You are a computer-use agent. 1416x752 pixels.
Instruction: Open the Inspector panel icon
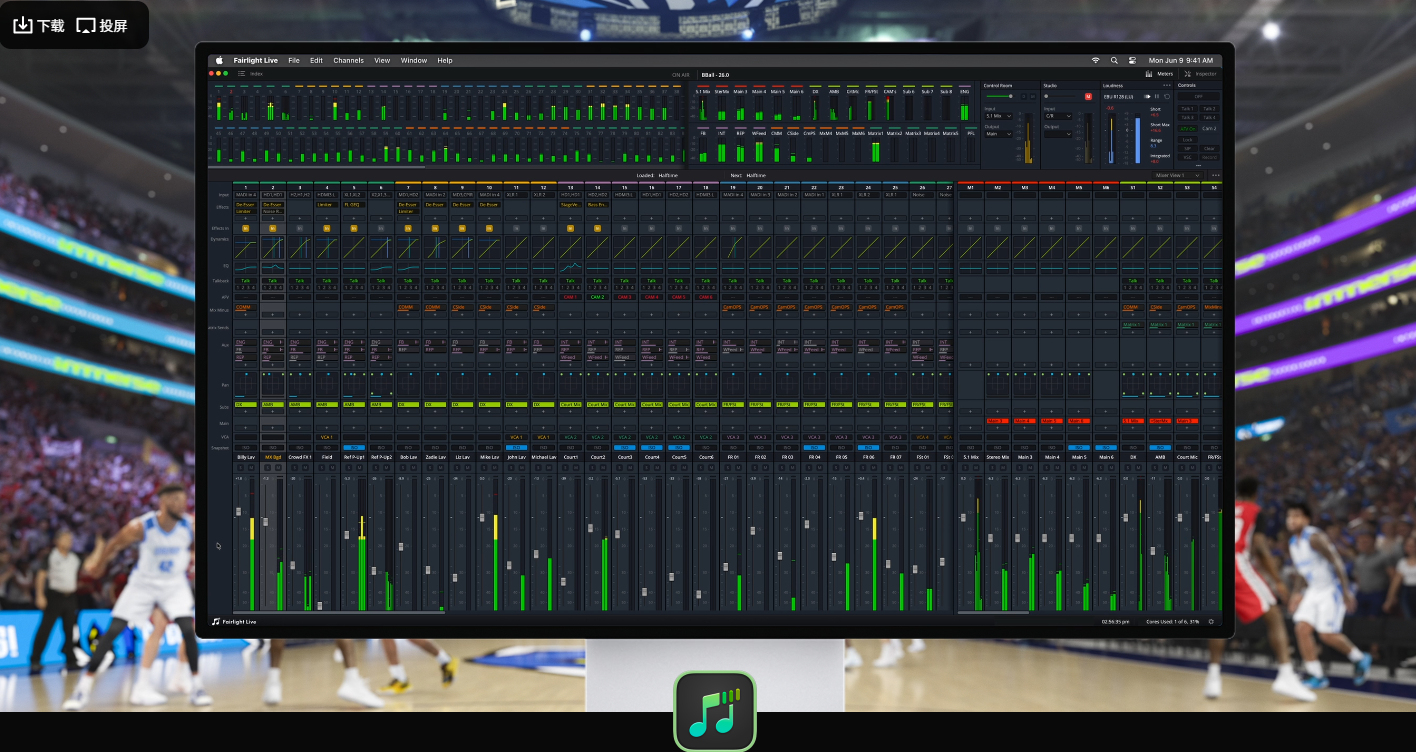coord(1187,74)
